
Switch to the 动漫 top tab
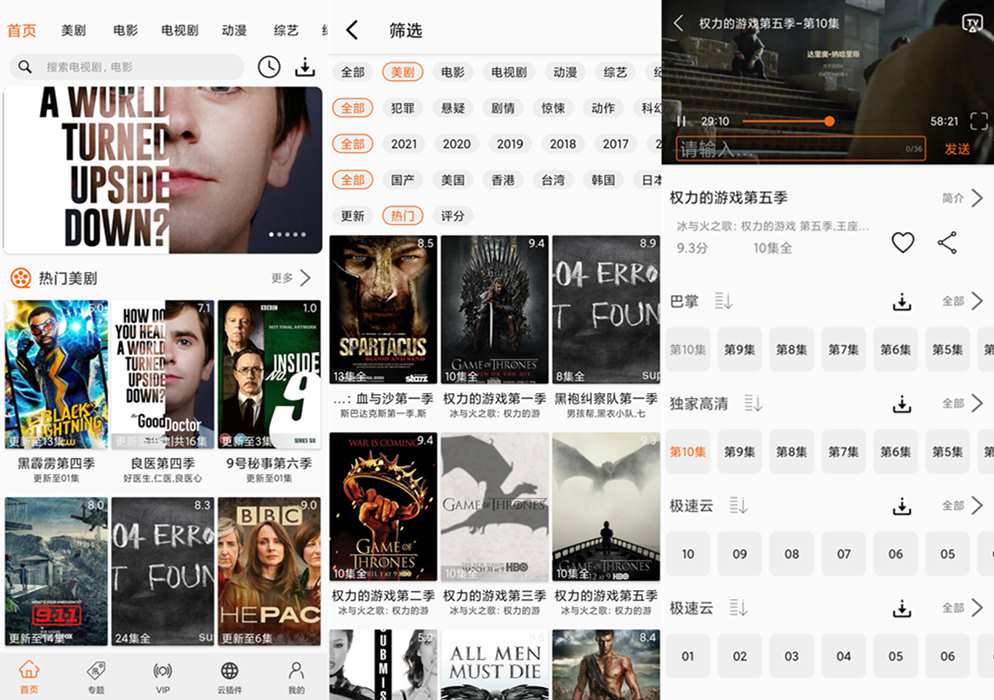tap(234, 30)
